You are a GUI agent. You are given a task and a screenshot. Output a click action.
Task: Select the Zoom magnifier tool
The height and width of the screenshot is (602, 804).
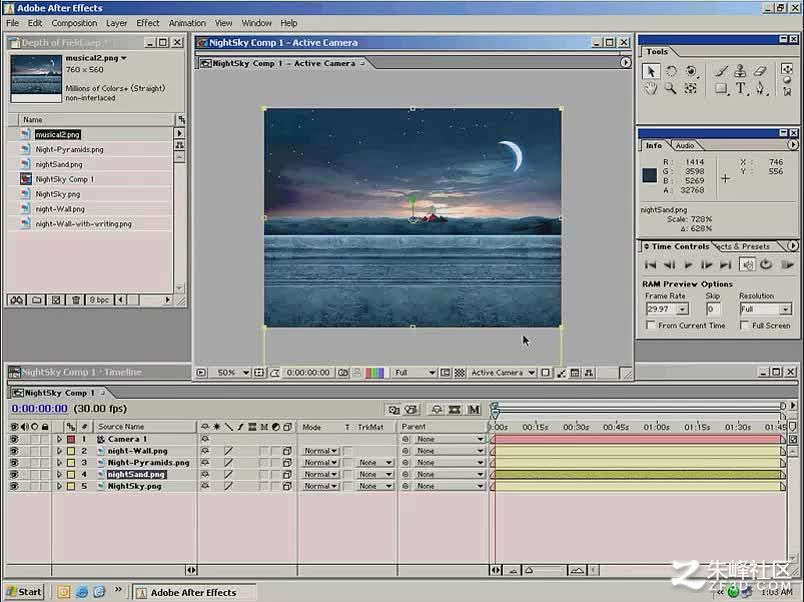click(x=670, y=88)
